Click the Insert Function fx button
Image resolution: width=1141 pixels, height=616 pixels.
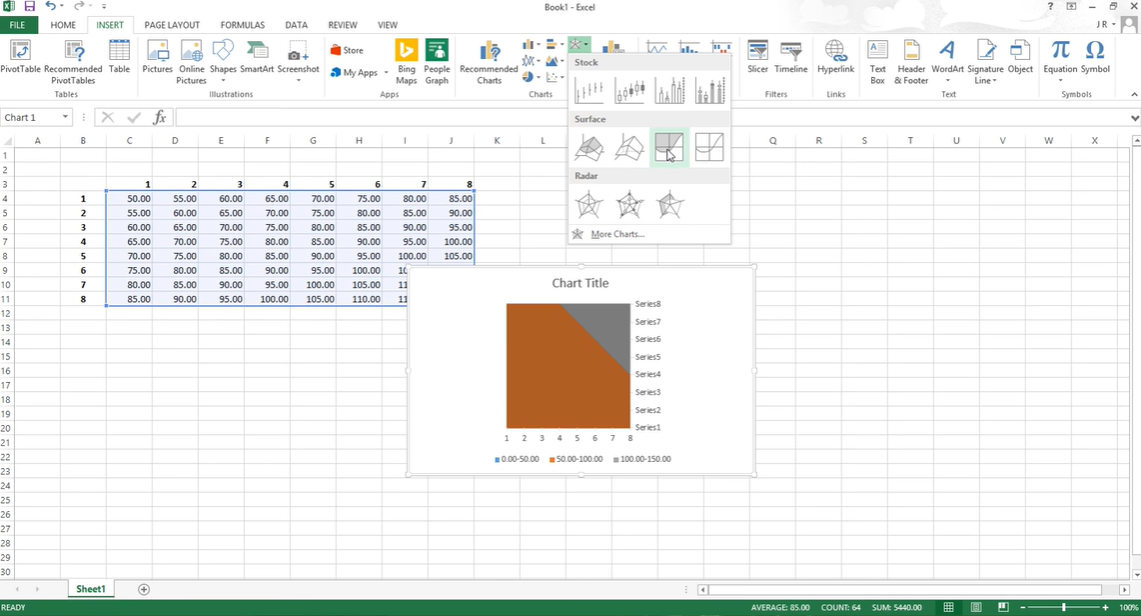[x=159, y=117]
